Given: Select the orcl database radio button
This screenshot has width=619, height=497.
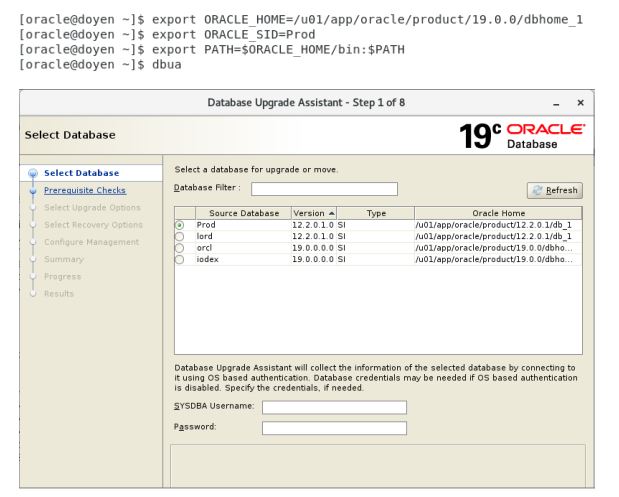Looking at the screenshot, I should [180, 248].
